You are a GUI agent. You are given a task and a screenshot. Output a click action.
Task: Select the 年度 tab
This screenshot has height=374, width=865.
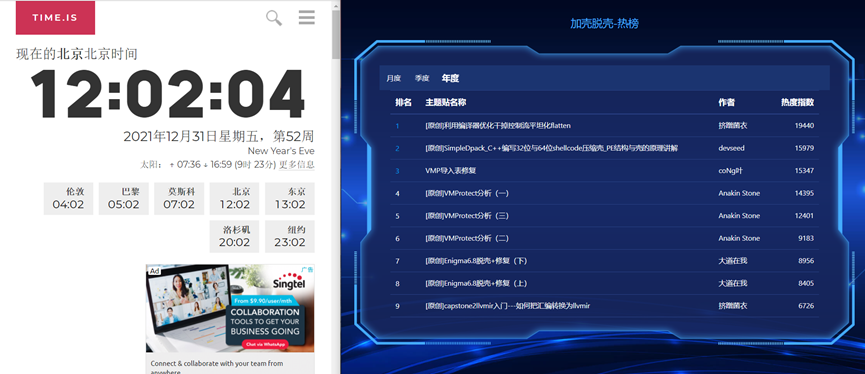(450, 78)
